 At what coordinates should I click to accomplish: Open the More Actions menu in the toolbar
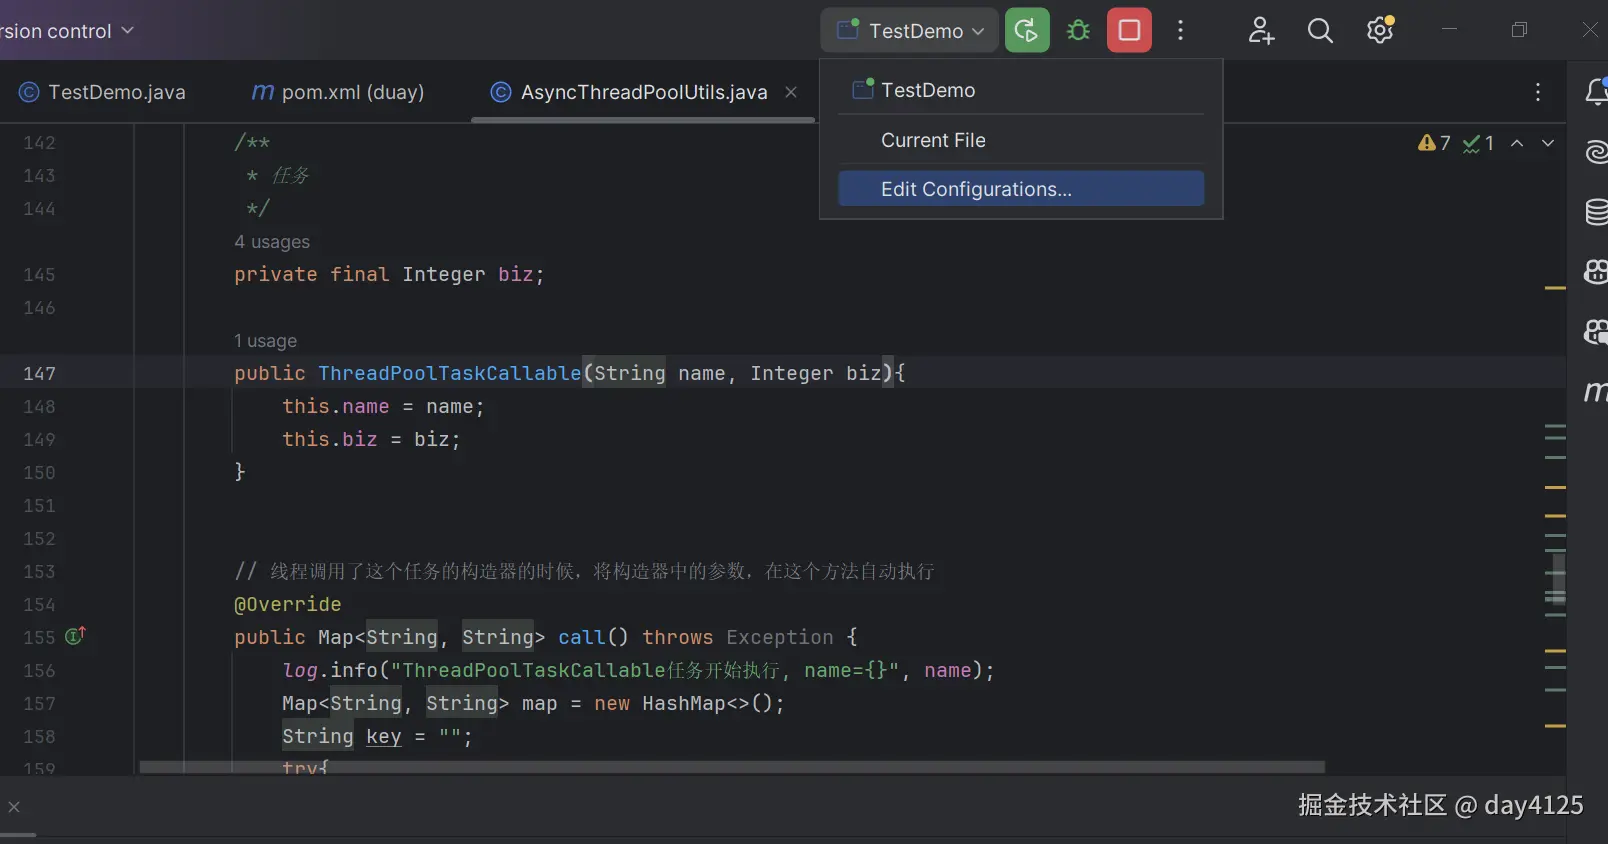pyautogui.click(x=1181, y=30)
